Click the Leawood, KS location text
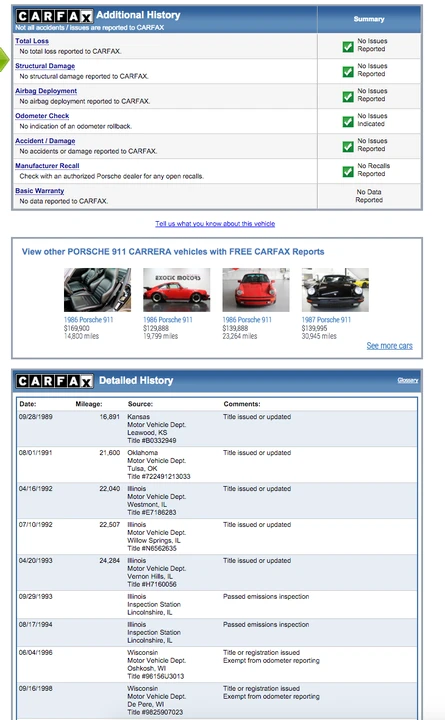Viewport: 445px width, 720px height. 147,433
